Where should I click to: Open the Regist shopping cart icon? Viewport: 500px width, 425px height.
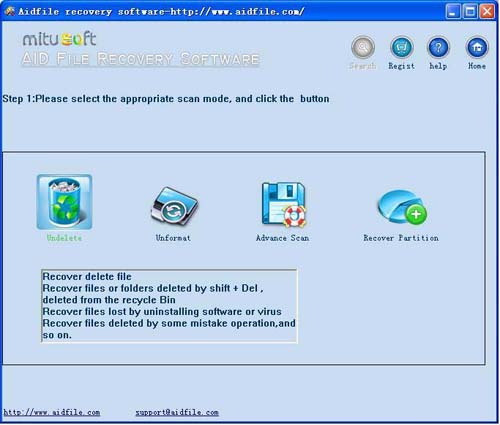pyautogui.click(x=402, y=47)
